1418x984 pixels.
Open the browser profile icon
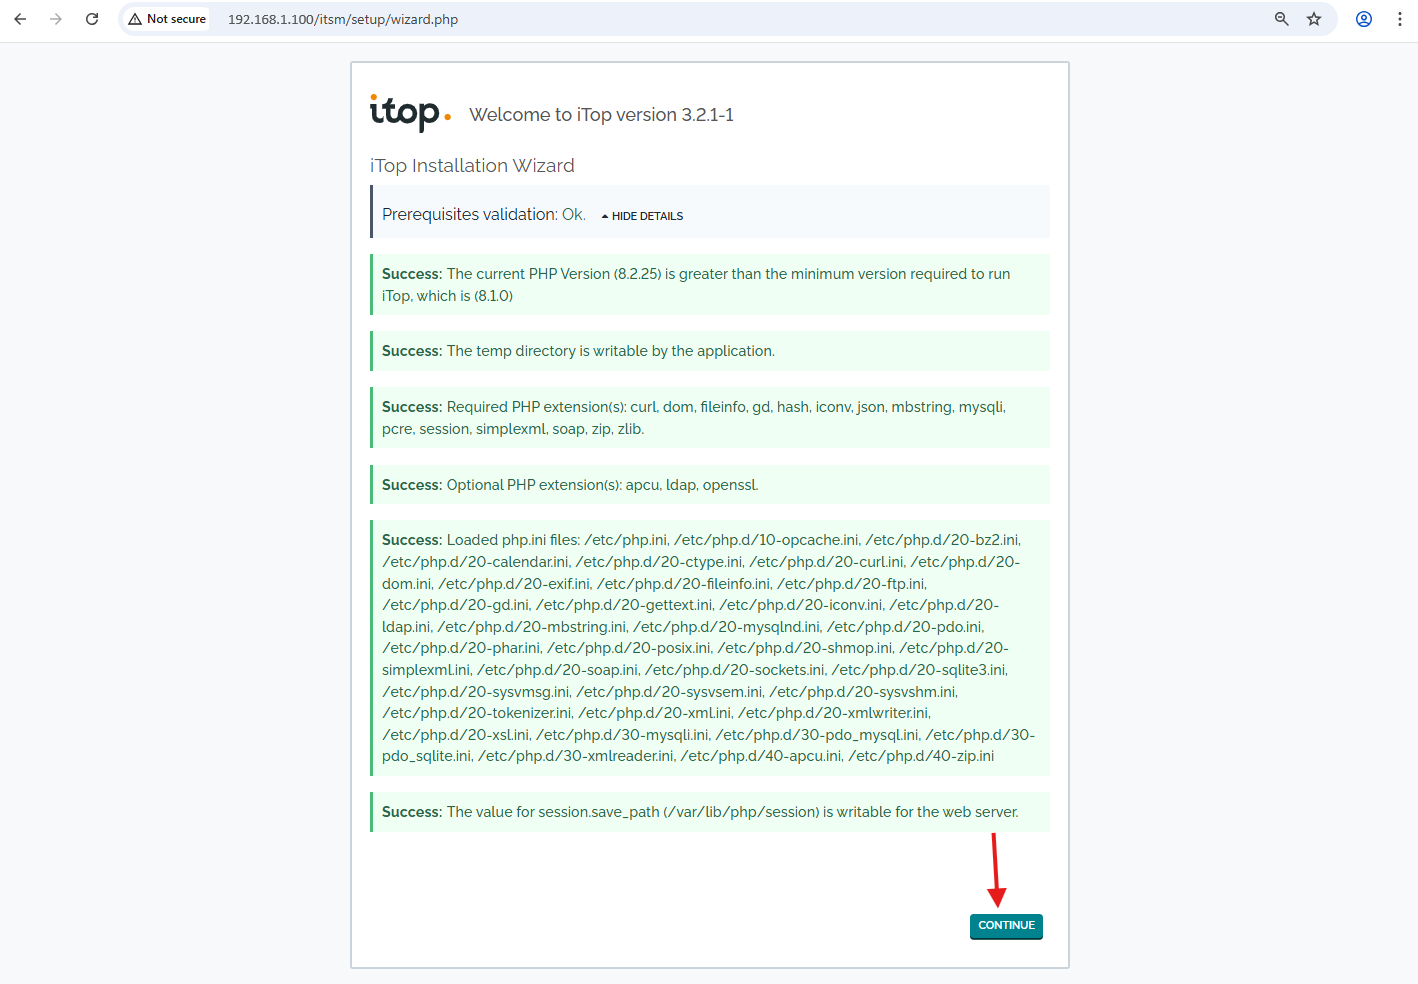(x=1364, y=19)
